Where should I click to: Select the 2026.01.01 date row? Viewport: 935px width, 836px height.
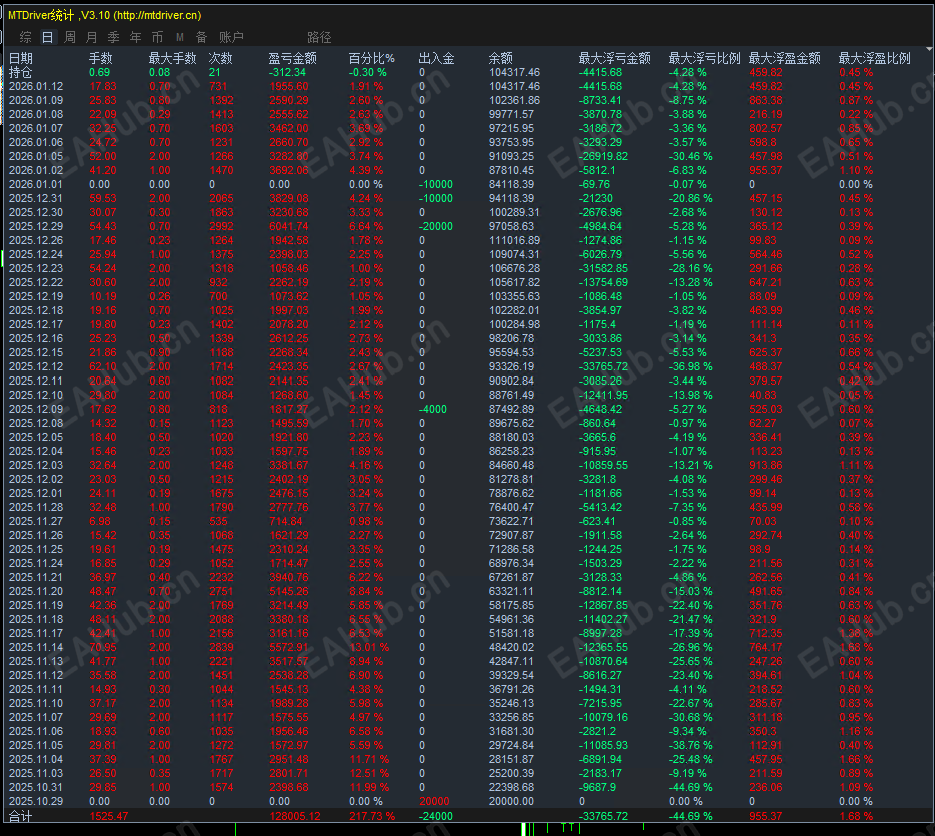[x=36, y=184]
